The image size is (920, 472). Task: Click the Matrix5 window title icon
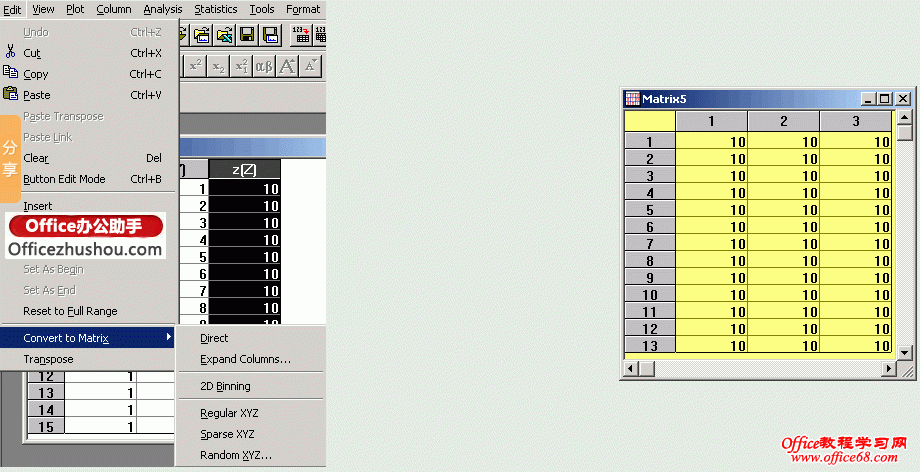pos(632,99)
